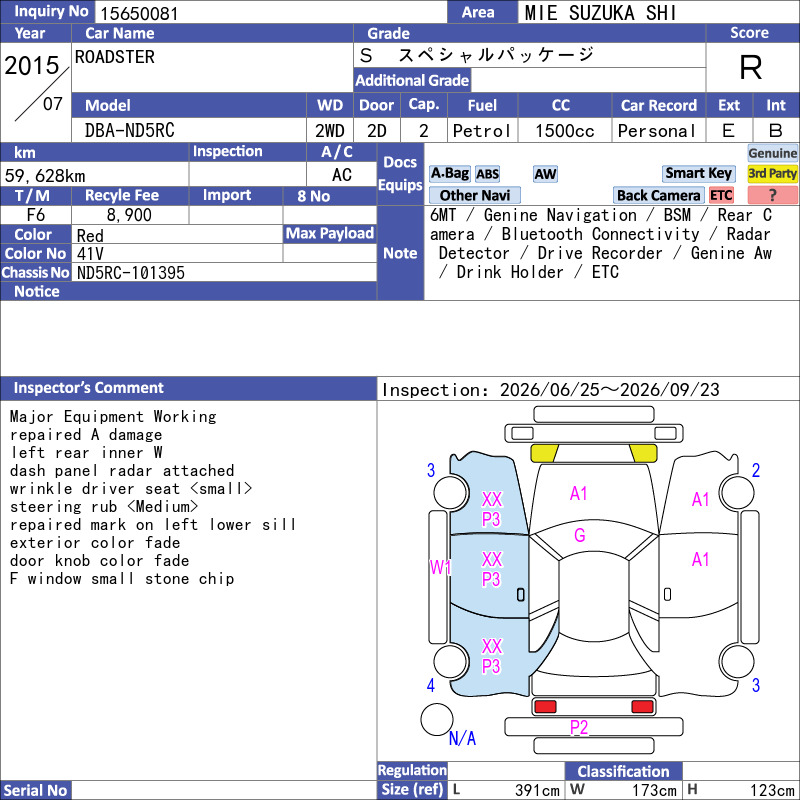Click the front-right tire marked 2
Viewport: 800px width, 800px height.
click(x=737, y=493)
